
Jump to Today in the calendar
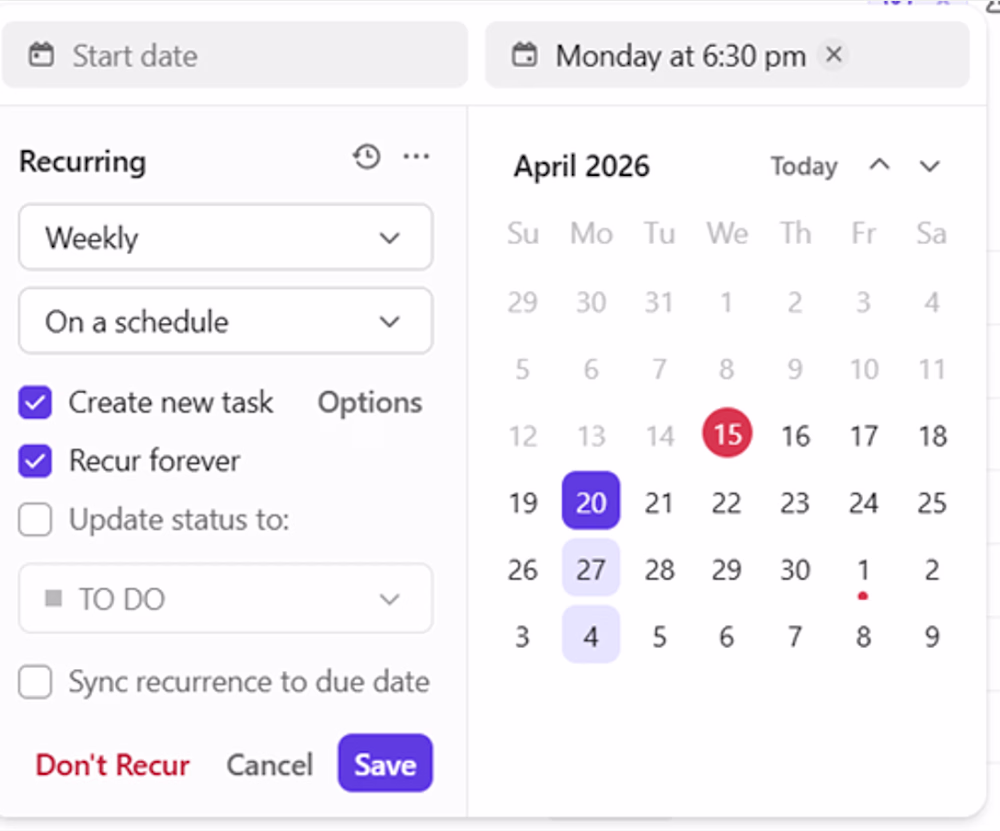click(804, 166)
